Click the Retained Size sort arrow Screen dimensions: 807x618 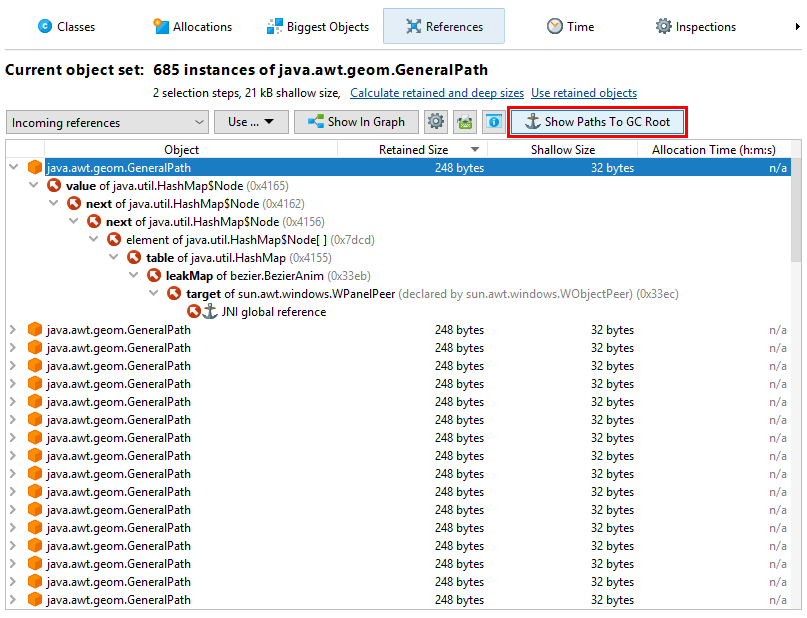tap(475, 150)
